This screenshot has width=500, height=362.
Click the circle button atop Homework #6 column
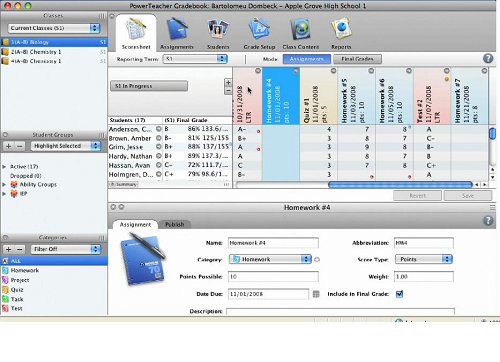click(x=409, y=71)
